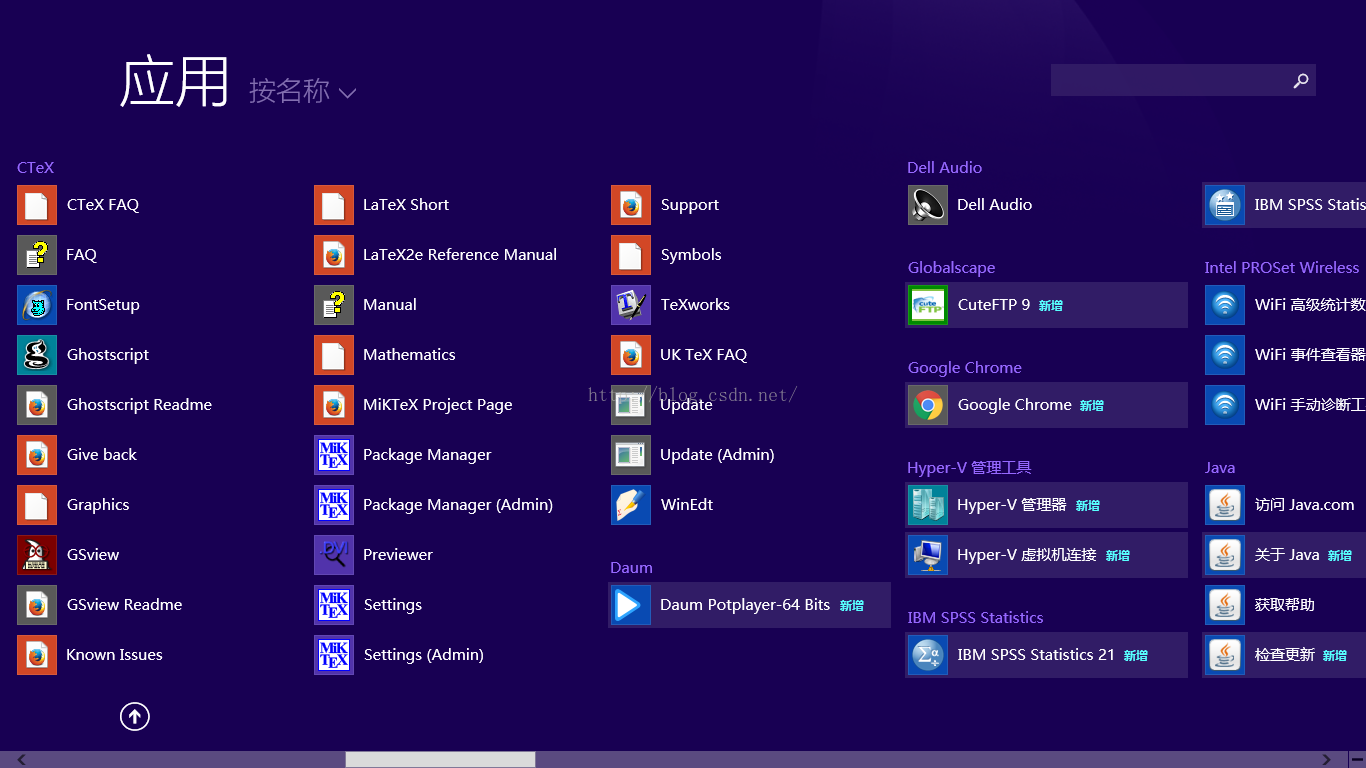Open the CTeX FAQ app icon

(37, 205)
